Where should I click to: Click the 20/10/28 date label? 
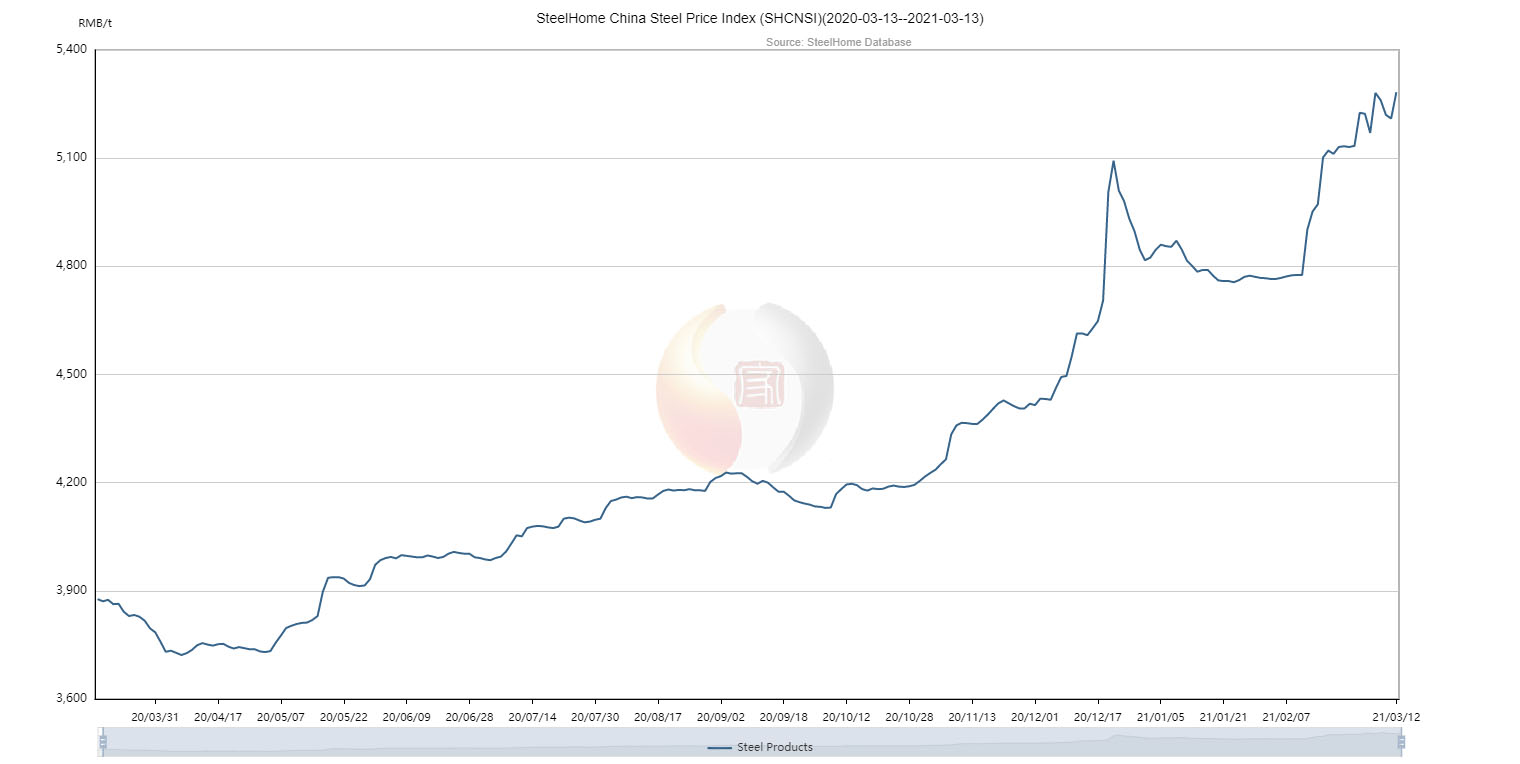909,717
